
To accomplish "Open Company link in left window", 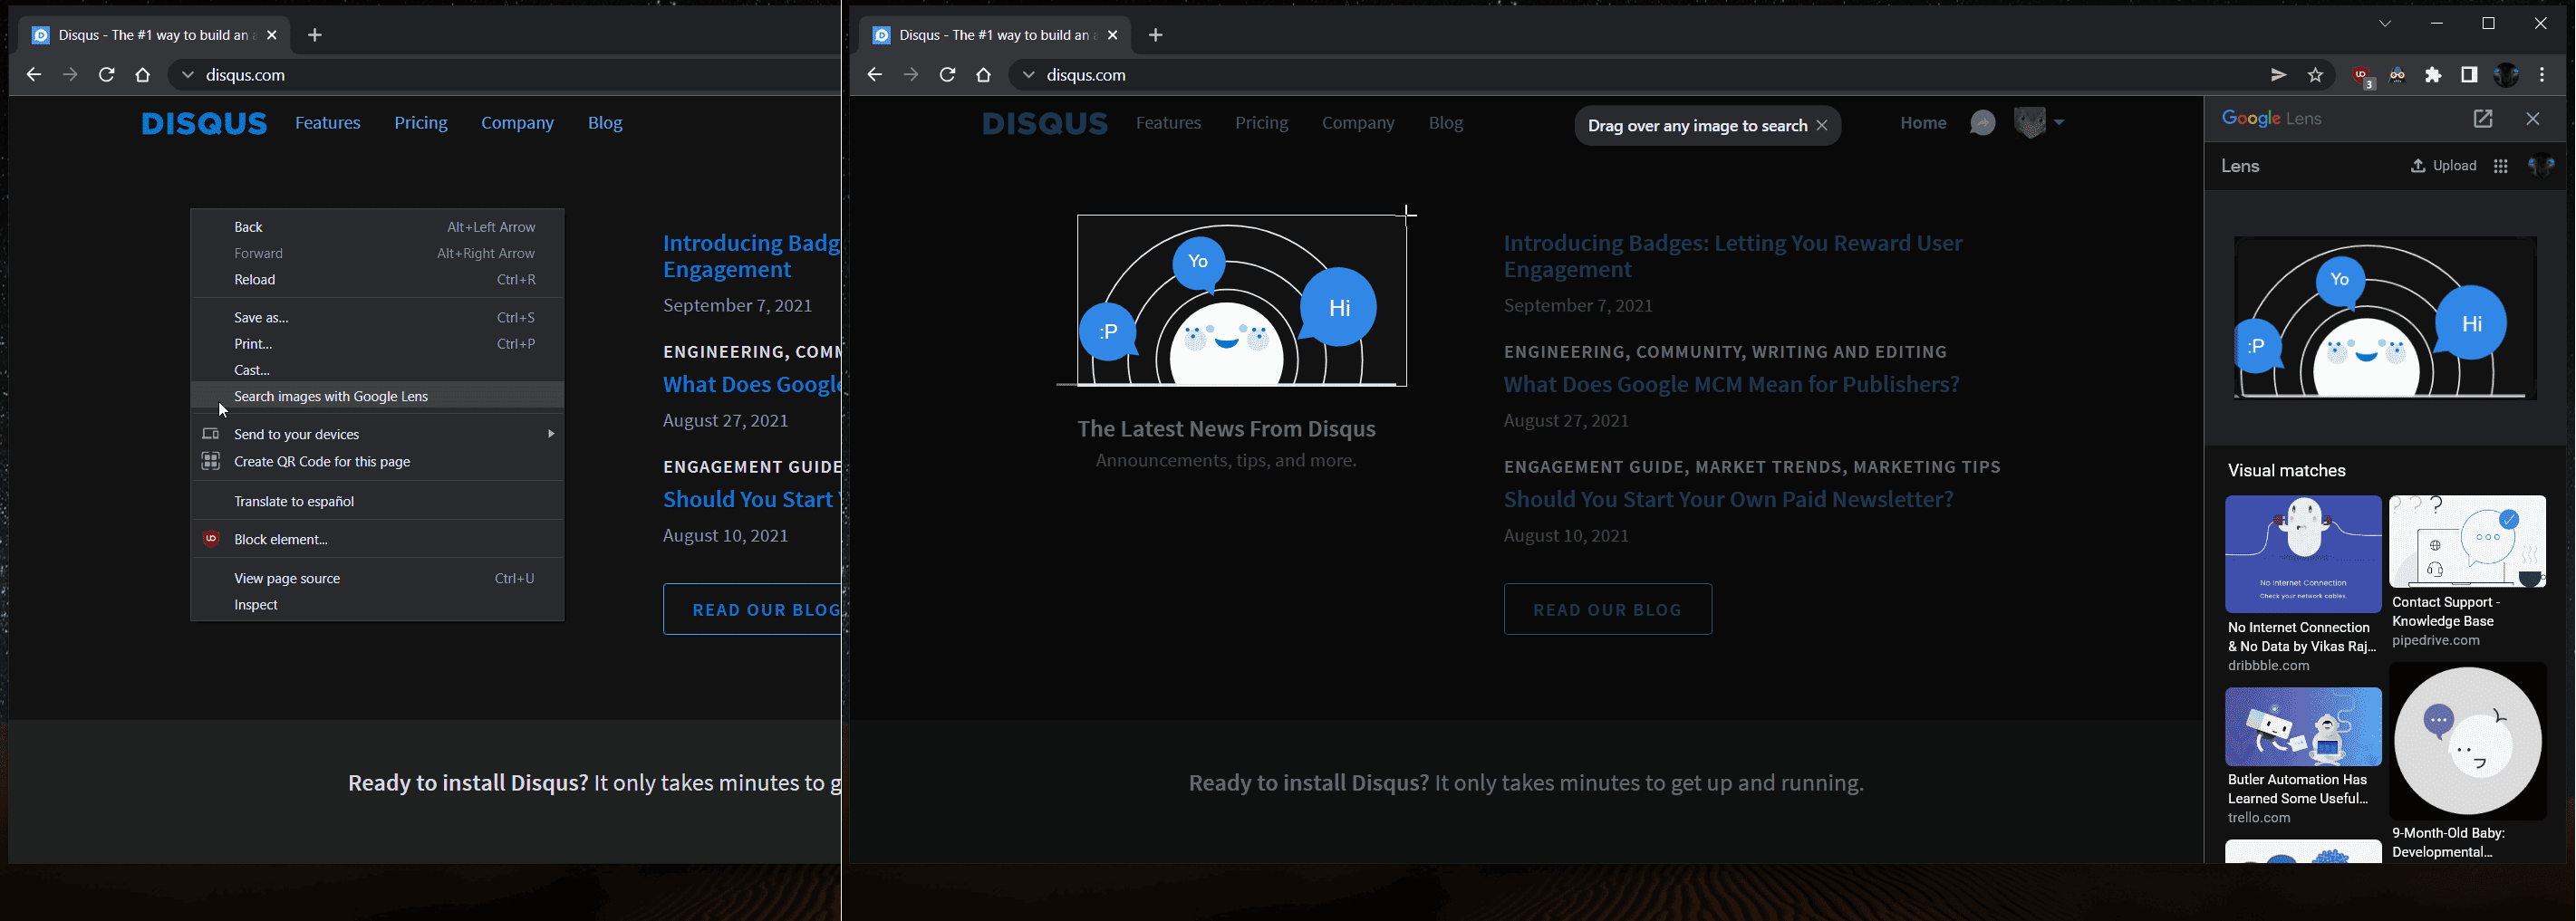I will [517, 123].
